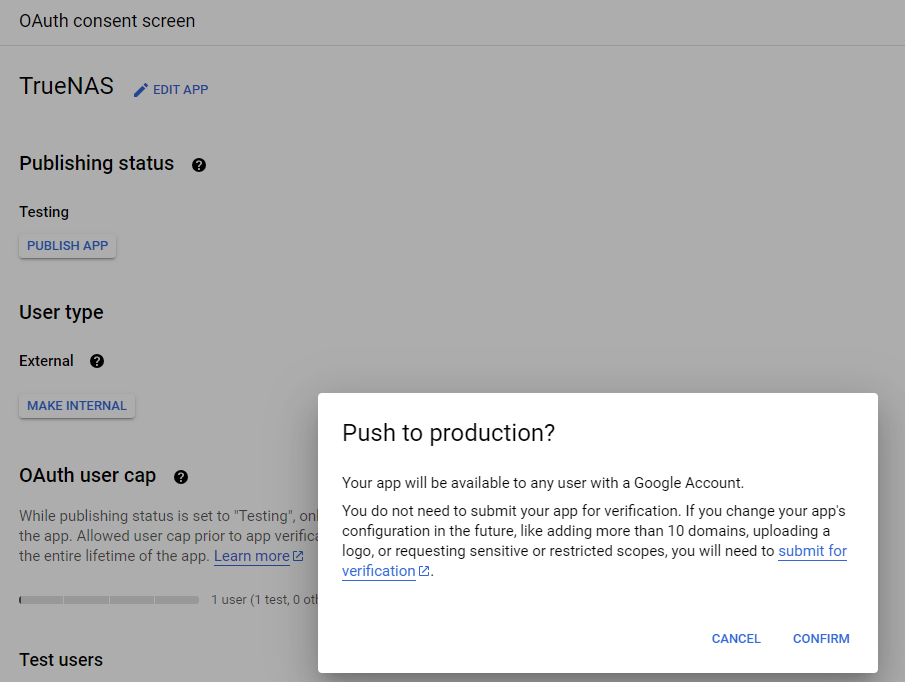This screenshot has height=682, width=905.
Task: Click the EDIT APP label
Action: tap(181, 90)
